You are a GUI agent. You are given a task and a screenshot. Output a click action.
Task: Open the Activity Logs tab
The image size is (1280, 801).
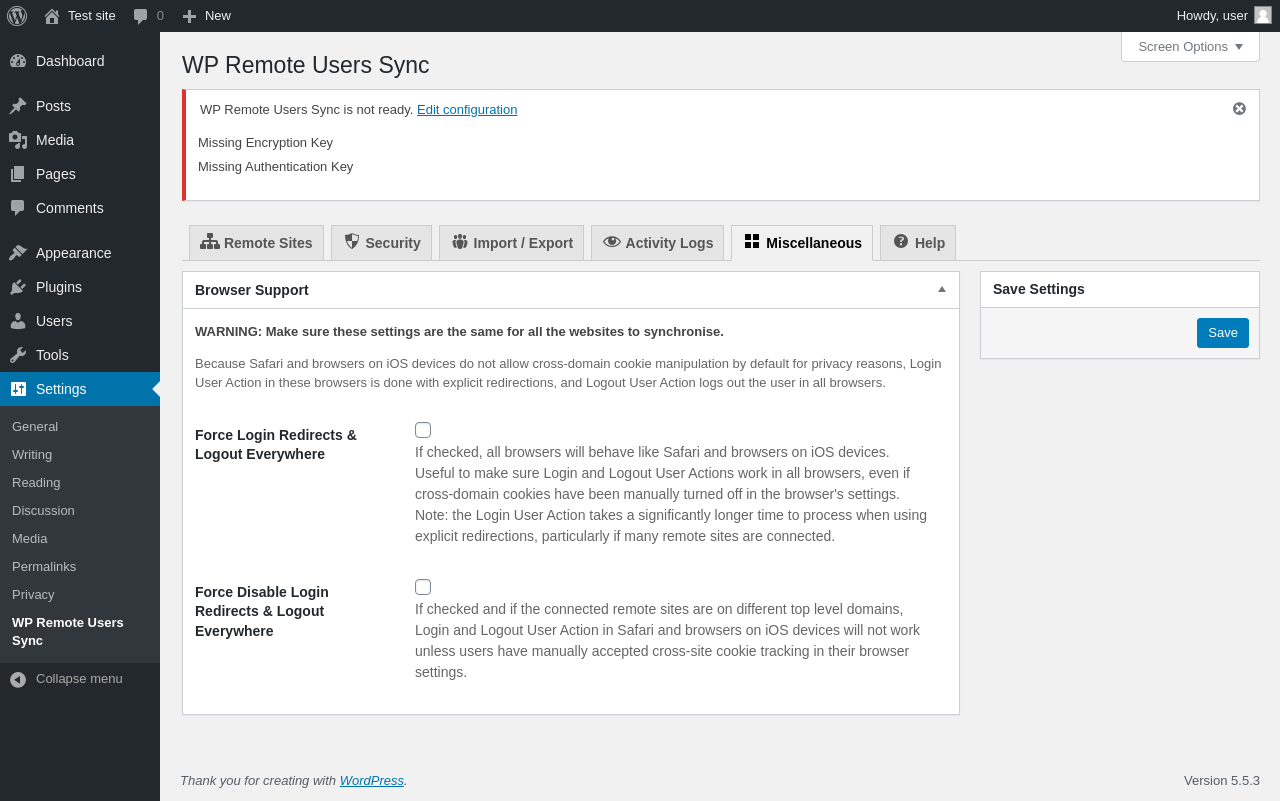658,243
